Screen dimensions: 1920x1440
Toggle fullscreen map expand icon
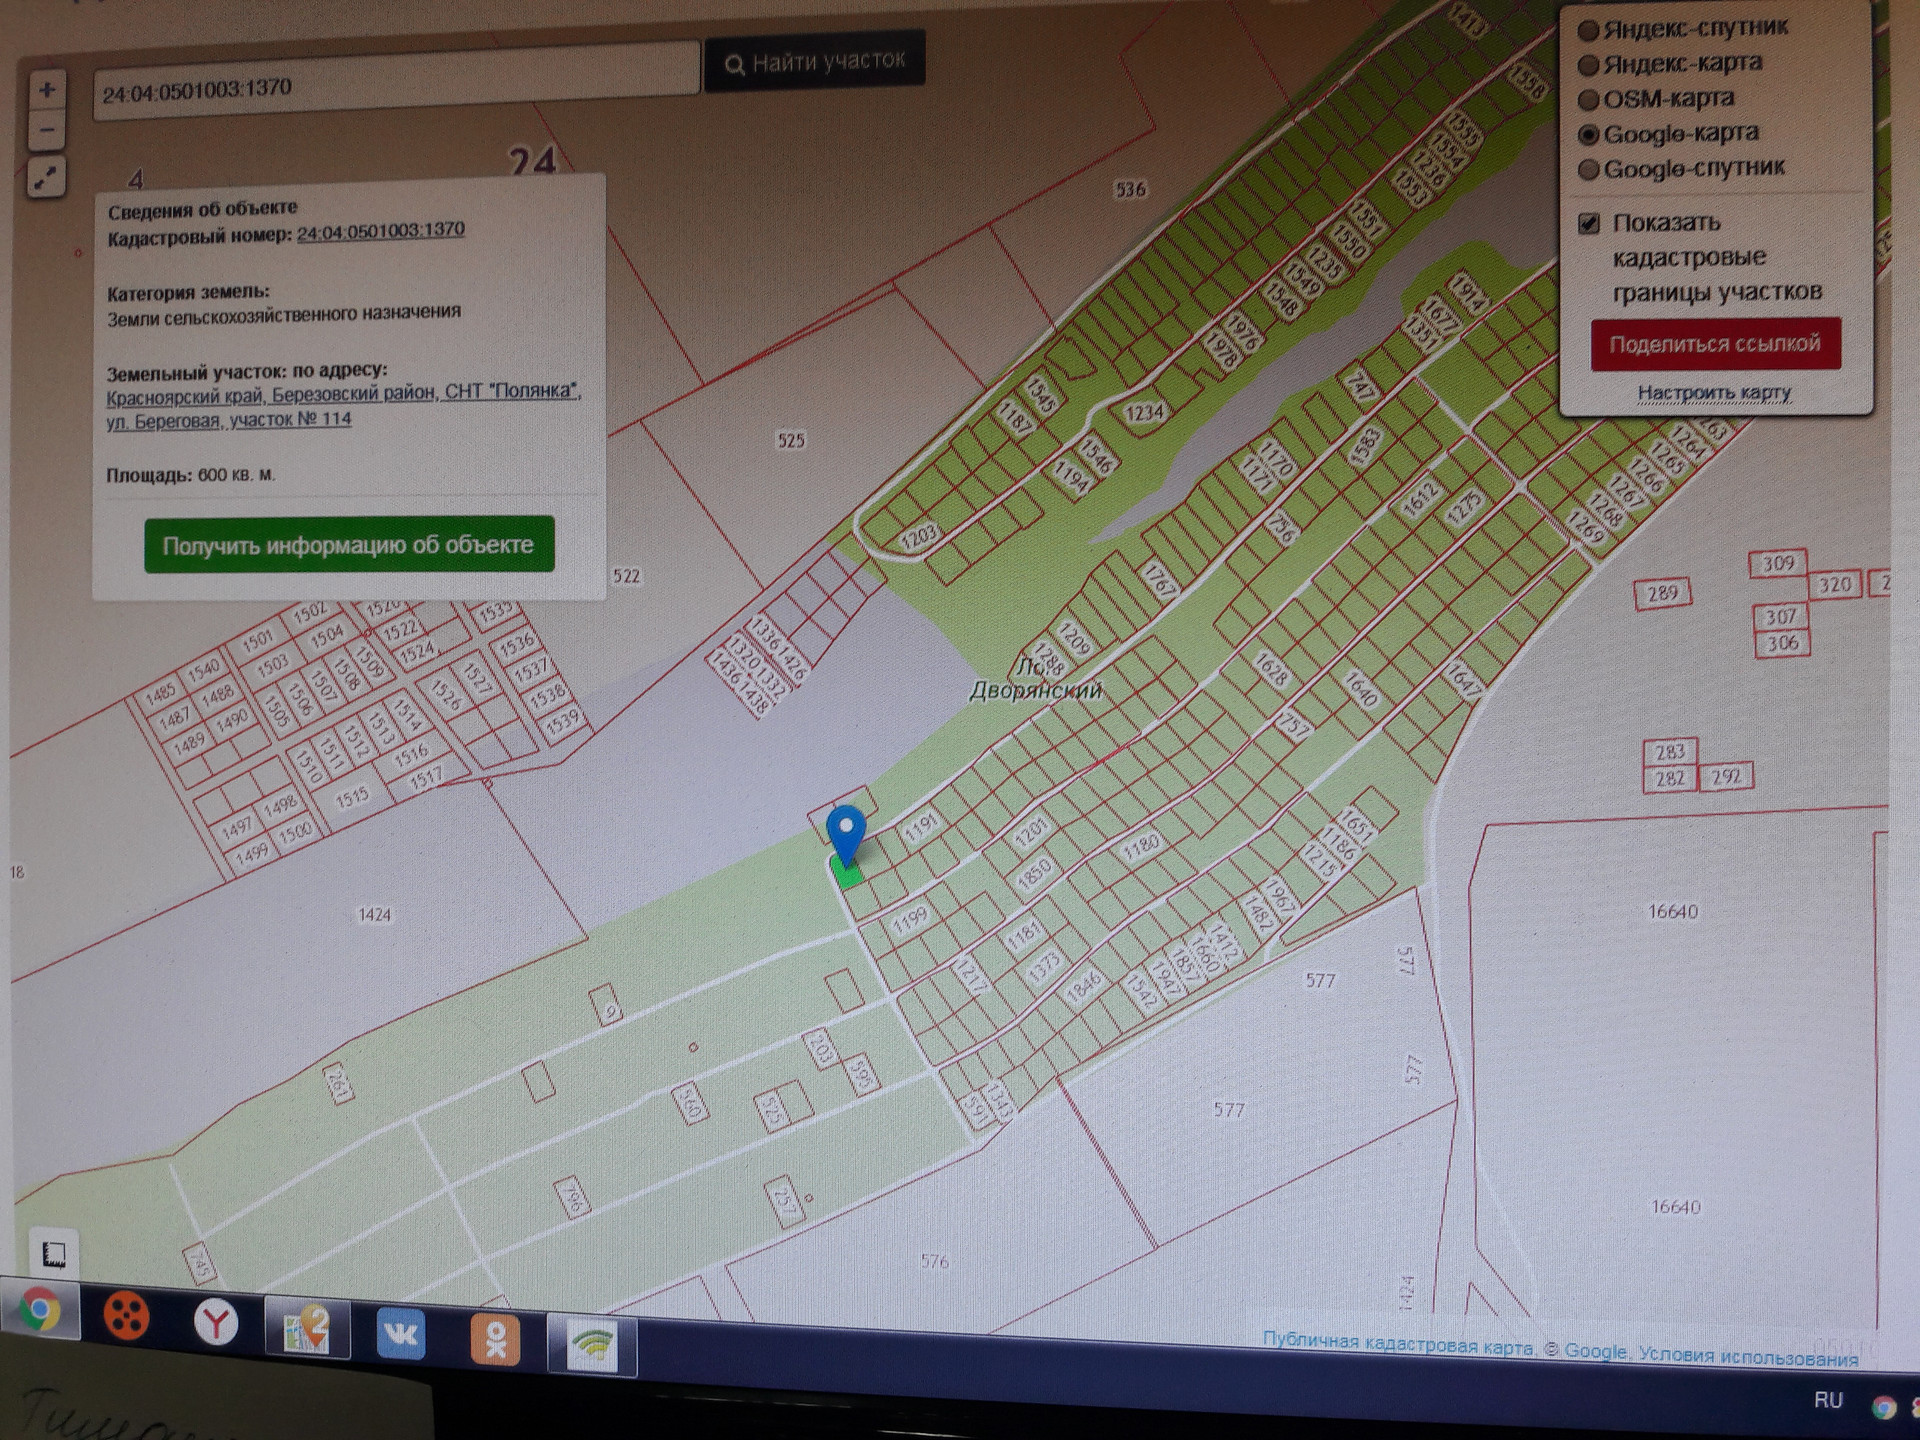(x=46, y=178)
